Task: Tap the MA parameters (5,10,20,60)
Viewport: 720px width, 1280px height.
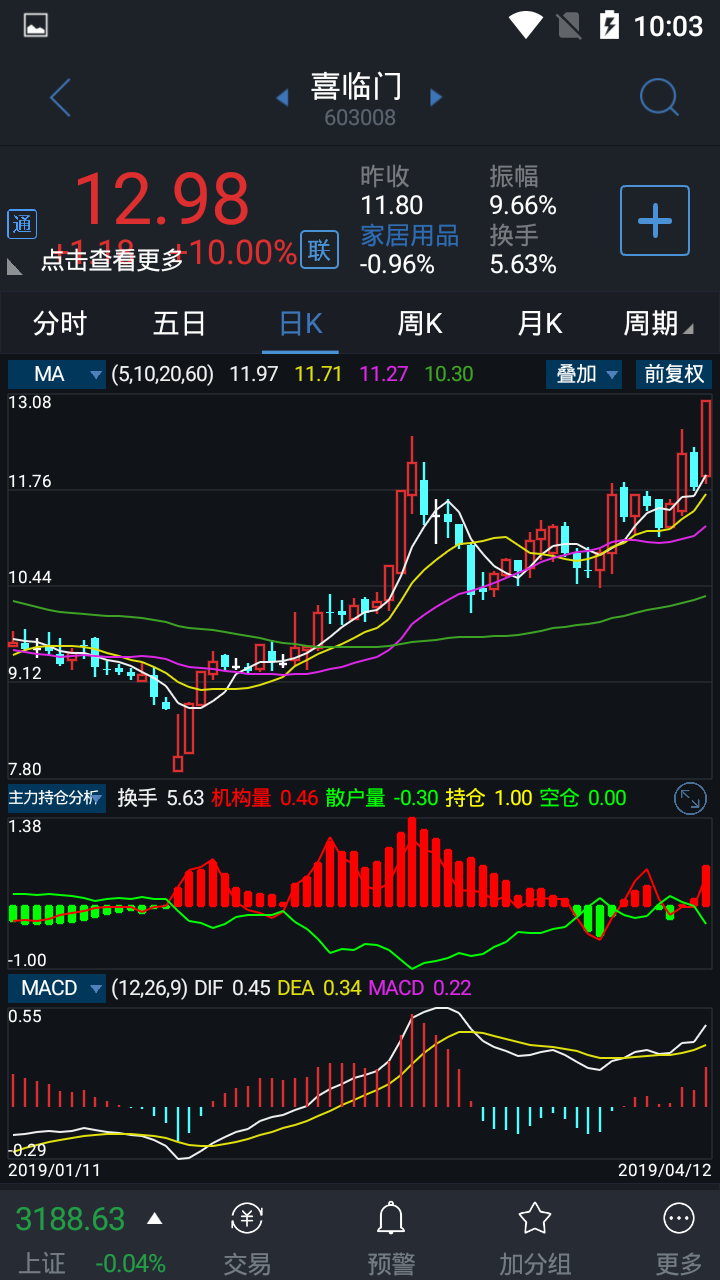Action: coord(162,374)
